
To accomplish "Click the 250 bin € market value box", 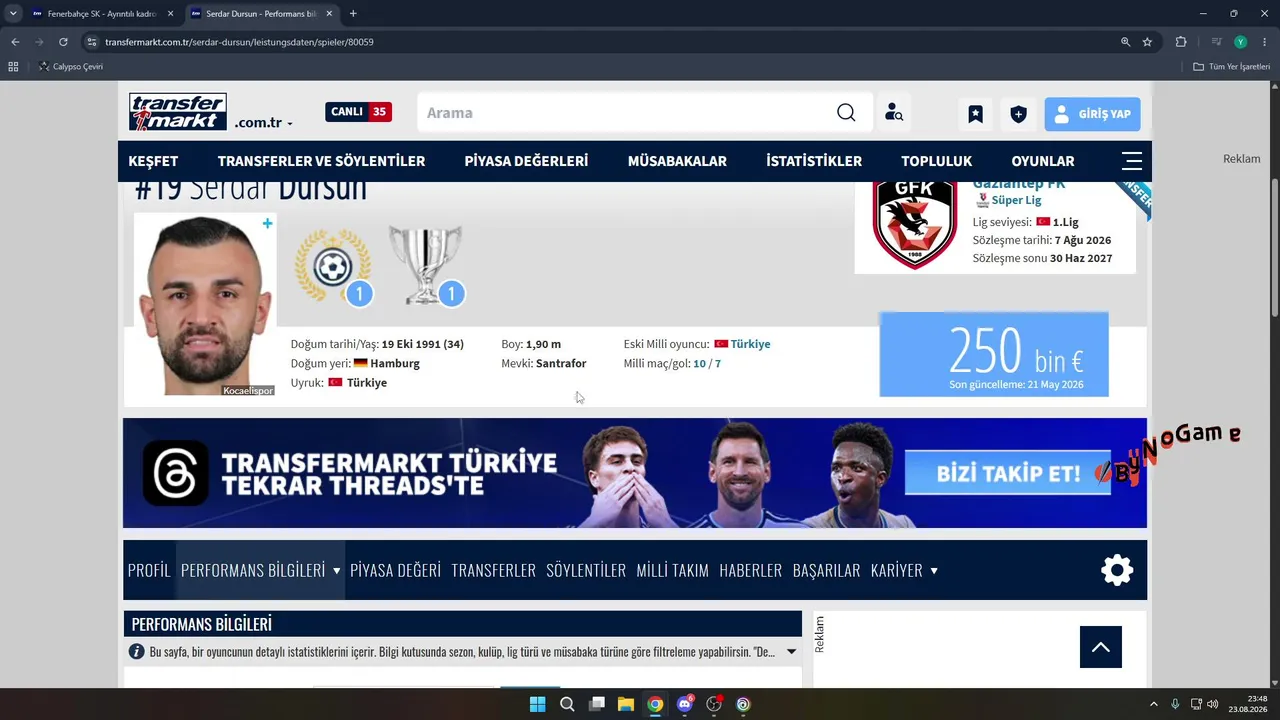I will (994, 354).
